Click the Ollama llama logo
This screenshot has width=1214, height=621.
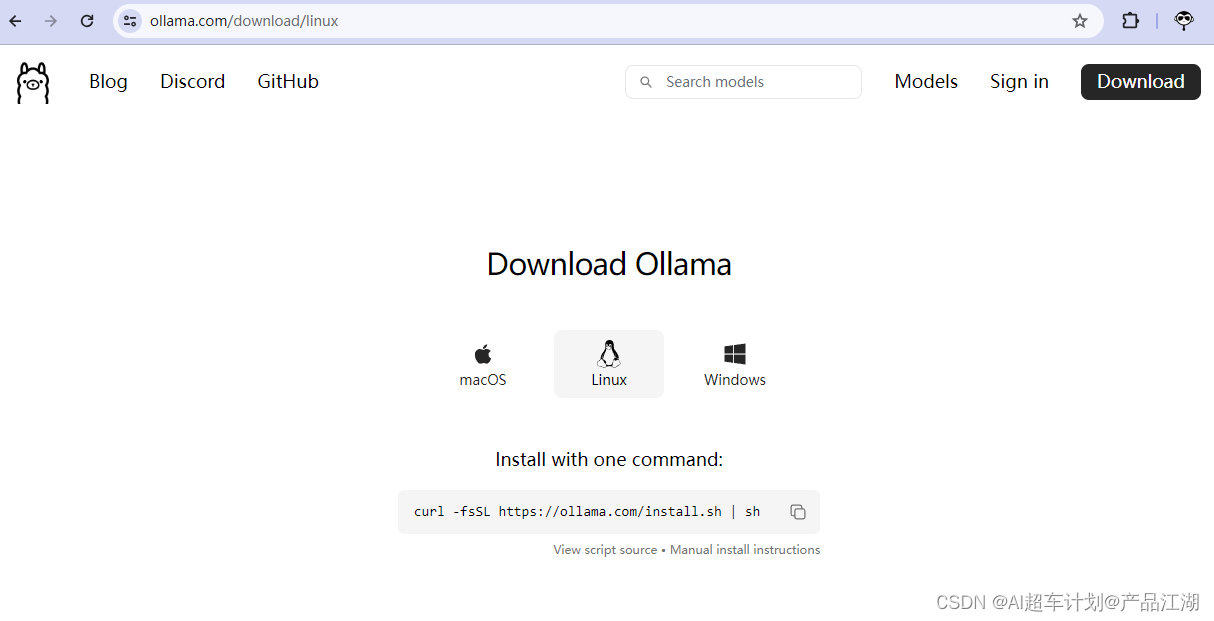click(x=33, y=83)
